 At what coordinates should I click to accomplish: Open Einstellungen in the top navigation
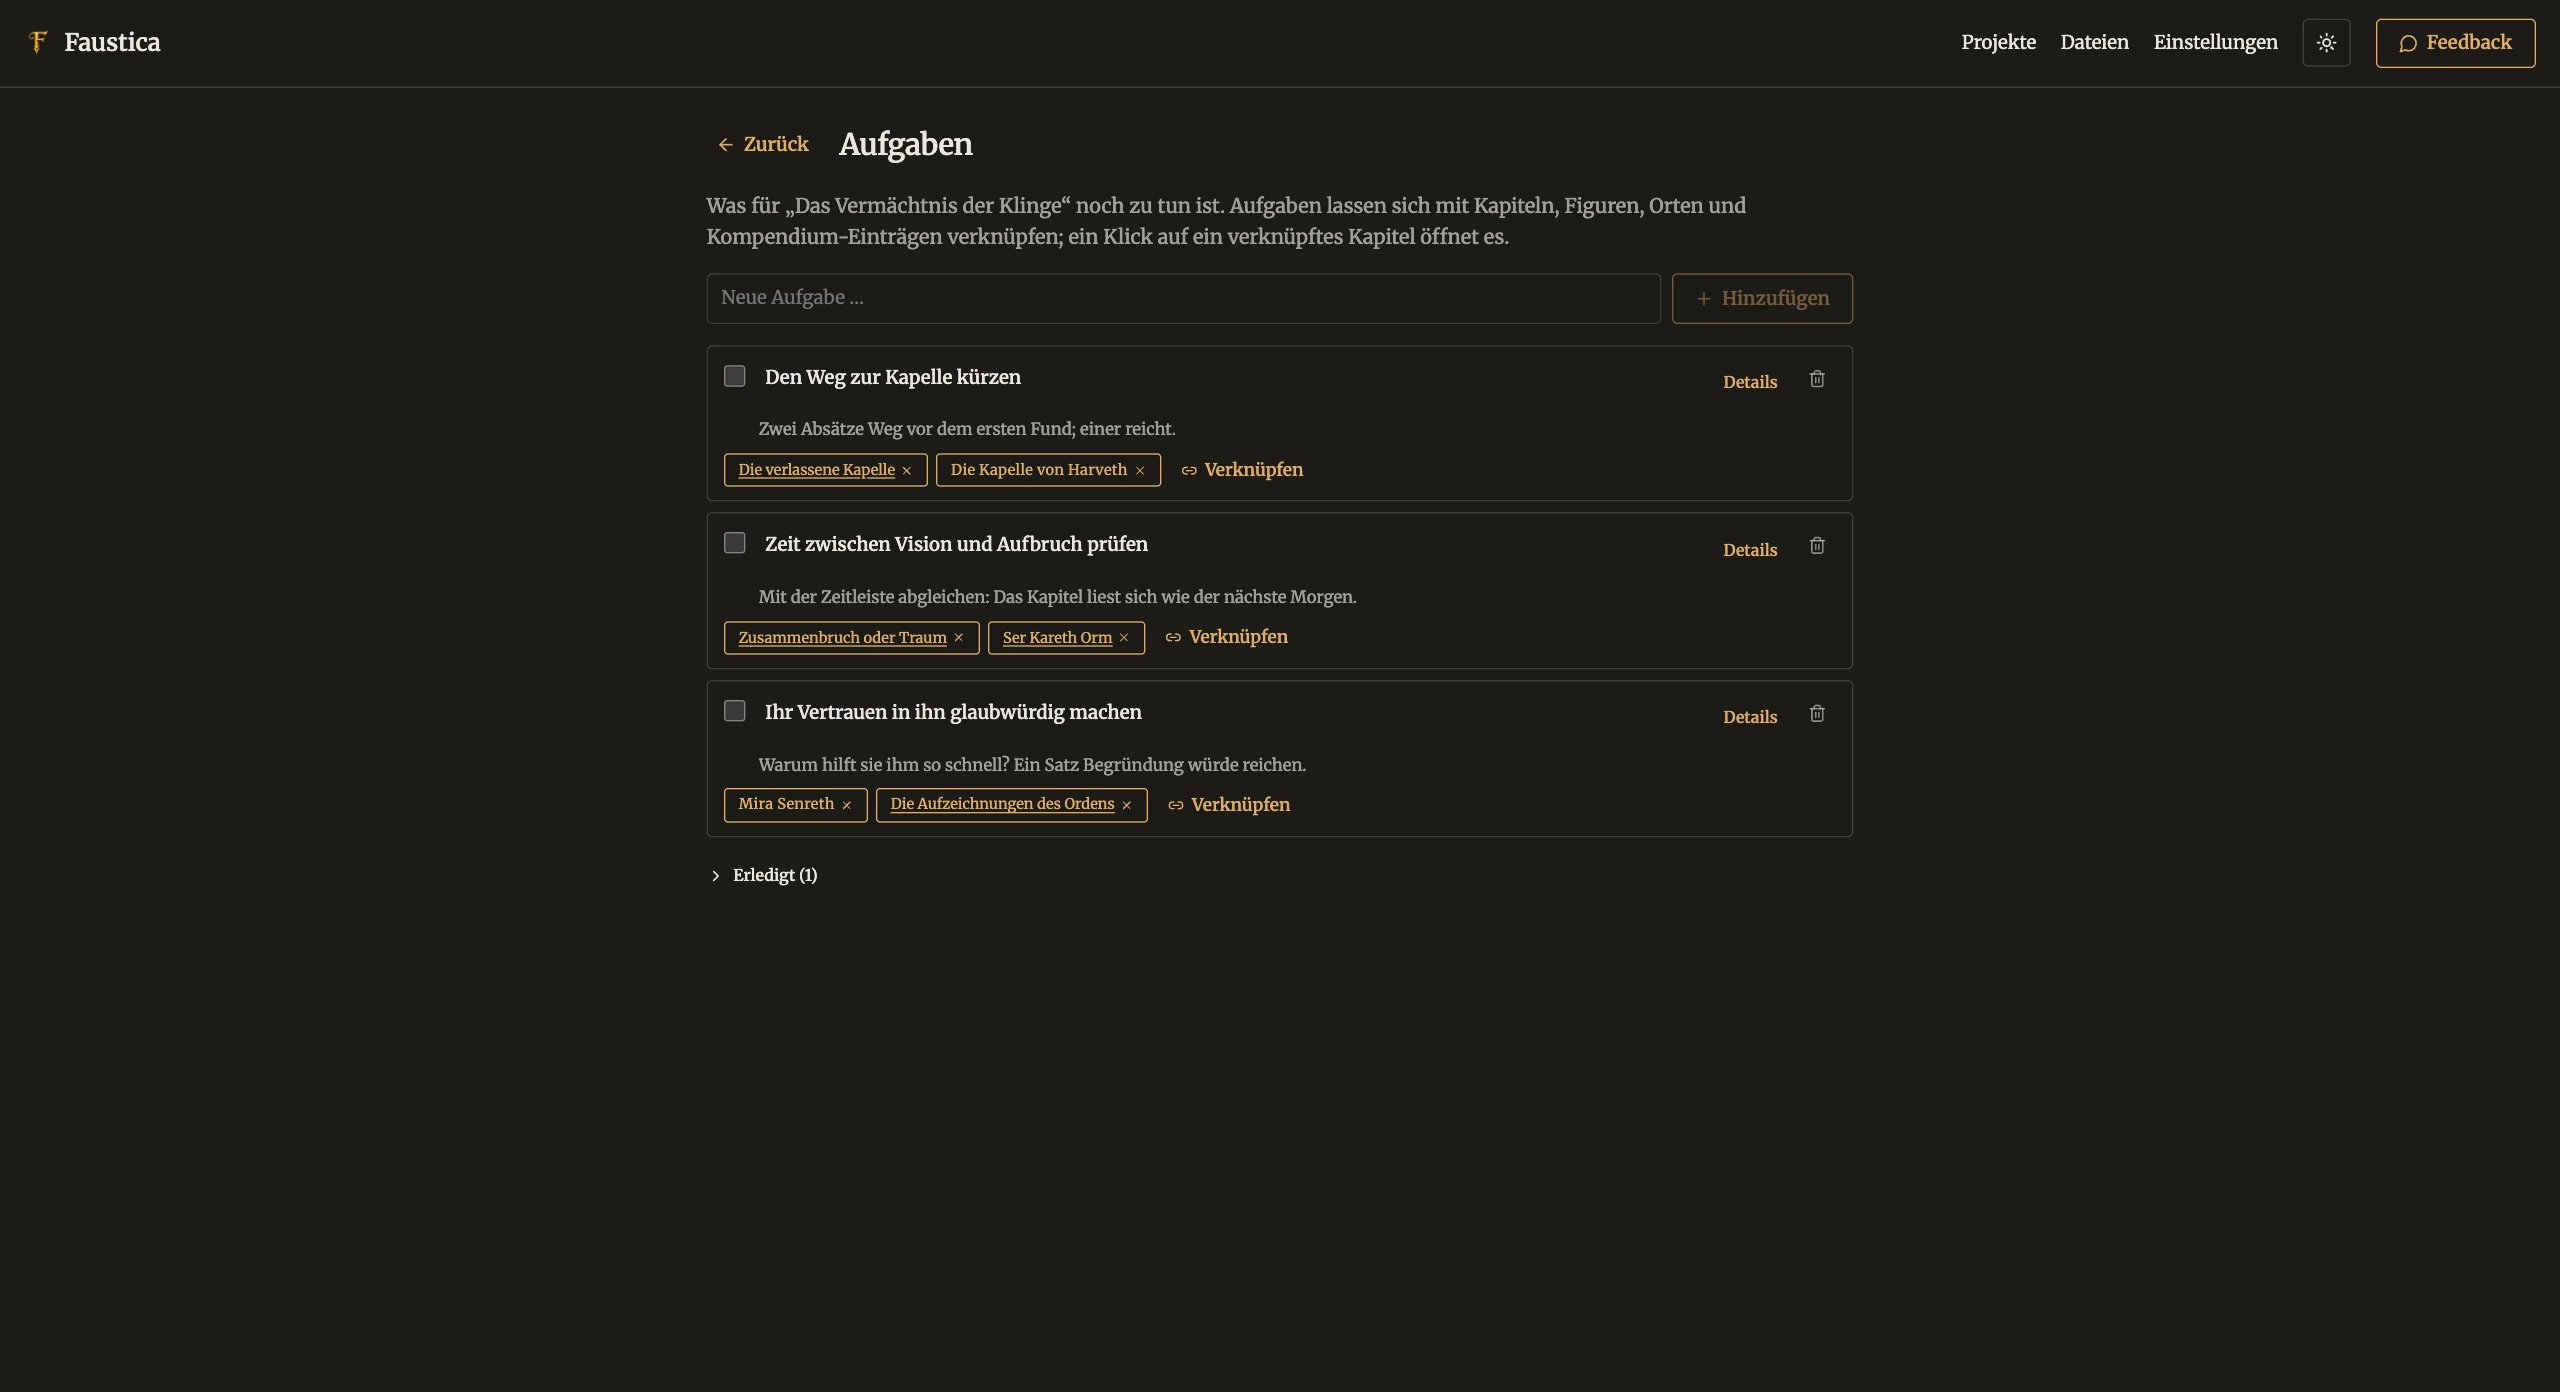[2215, 42]
